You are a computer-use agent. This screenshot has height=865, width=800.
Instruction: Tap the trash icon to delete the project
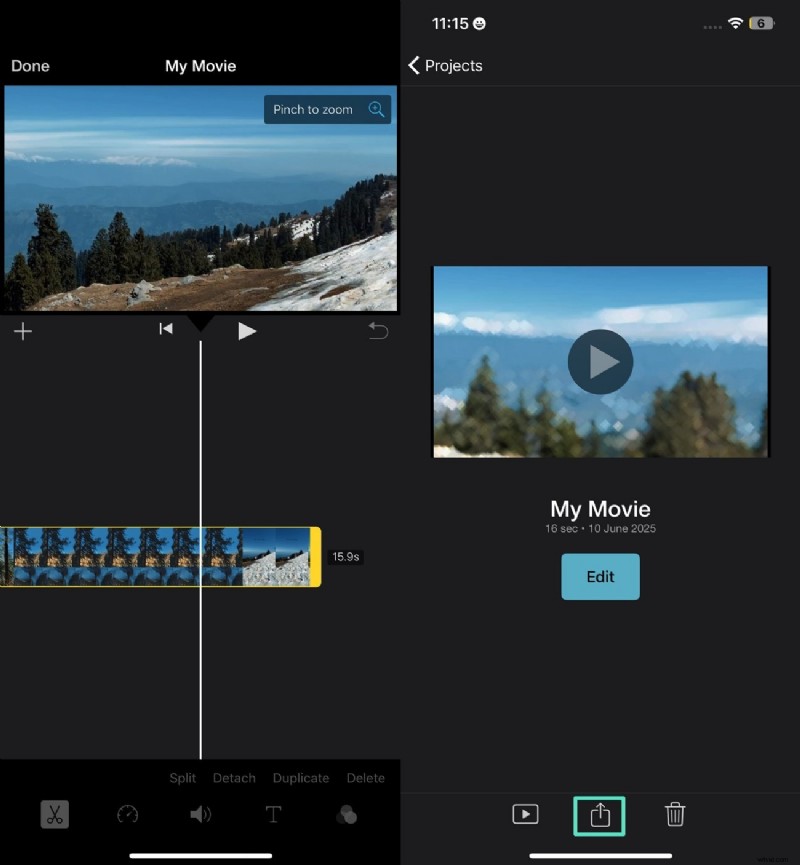(675, 815)
